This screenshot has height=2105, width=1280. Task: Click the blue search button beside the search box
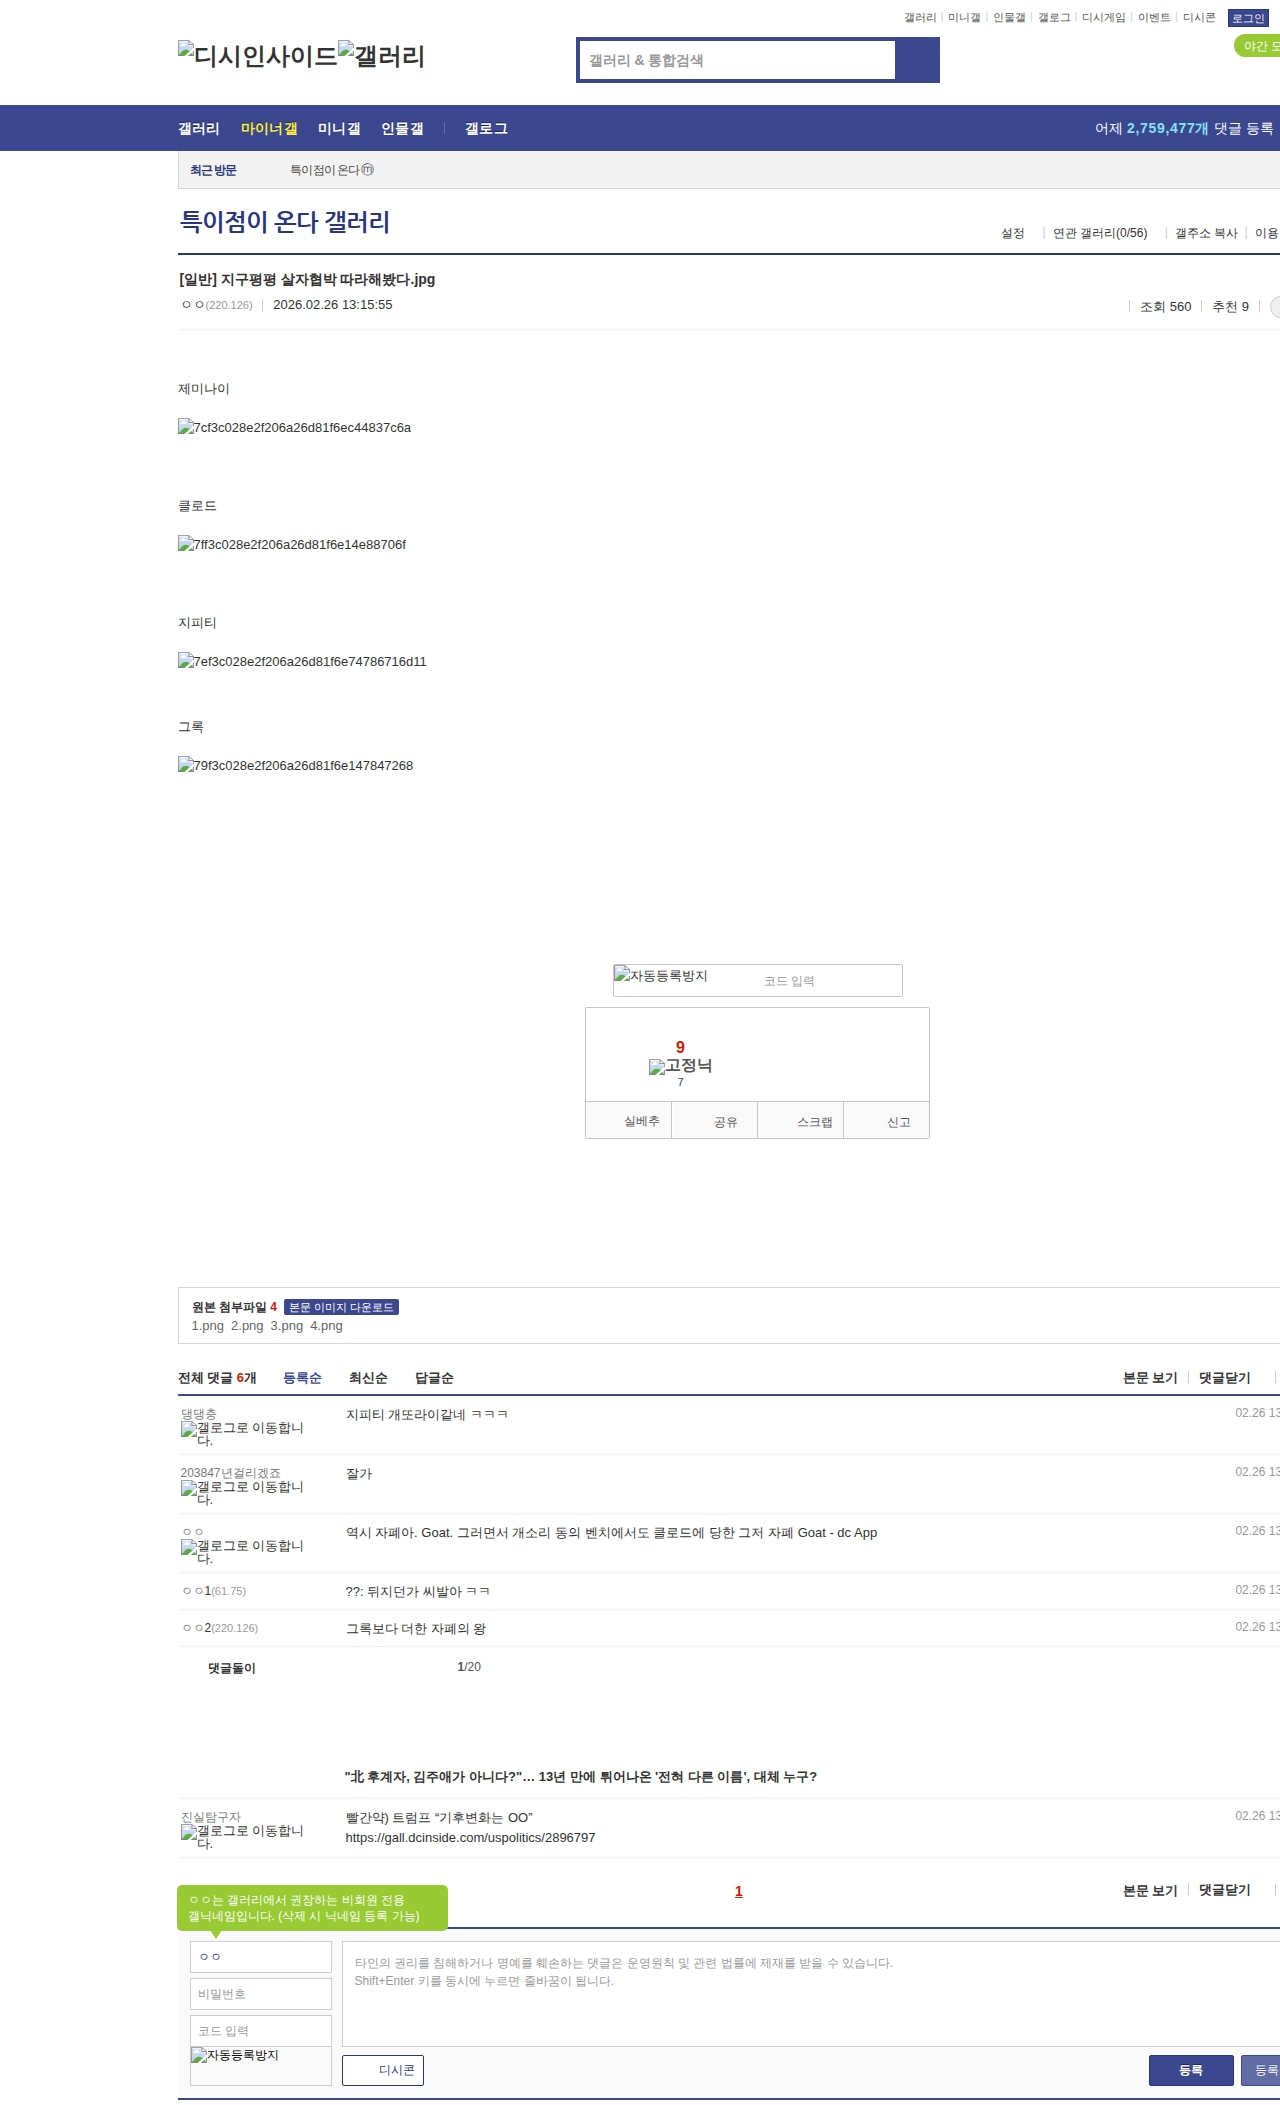(917, 60)
